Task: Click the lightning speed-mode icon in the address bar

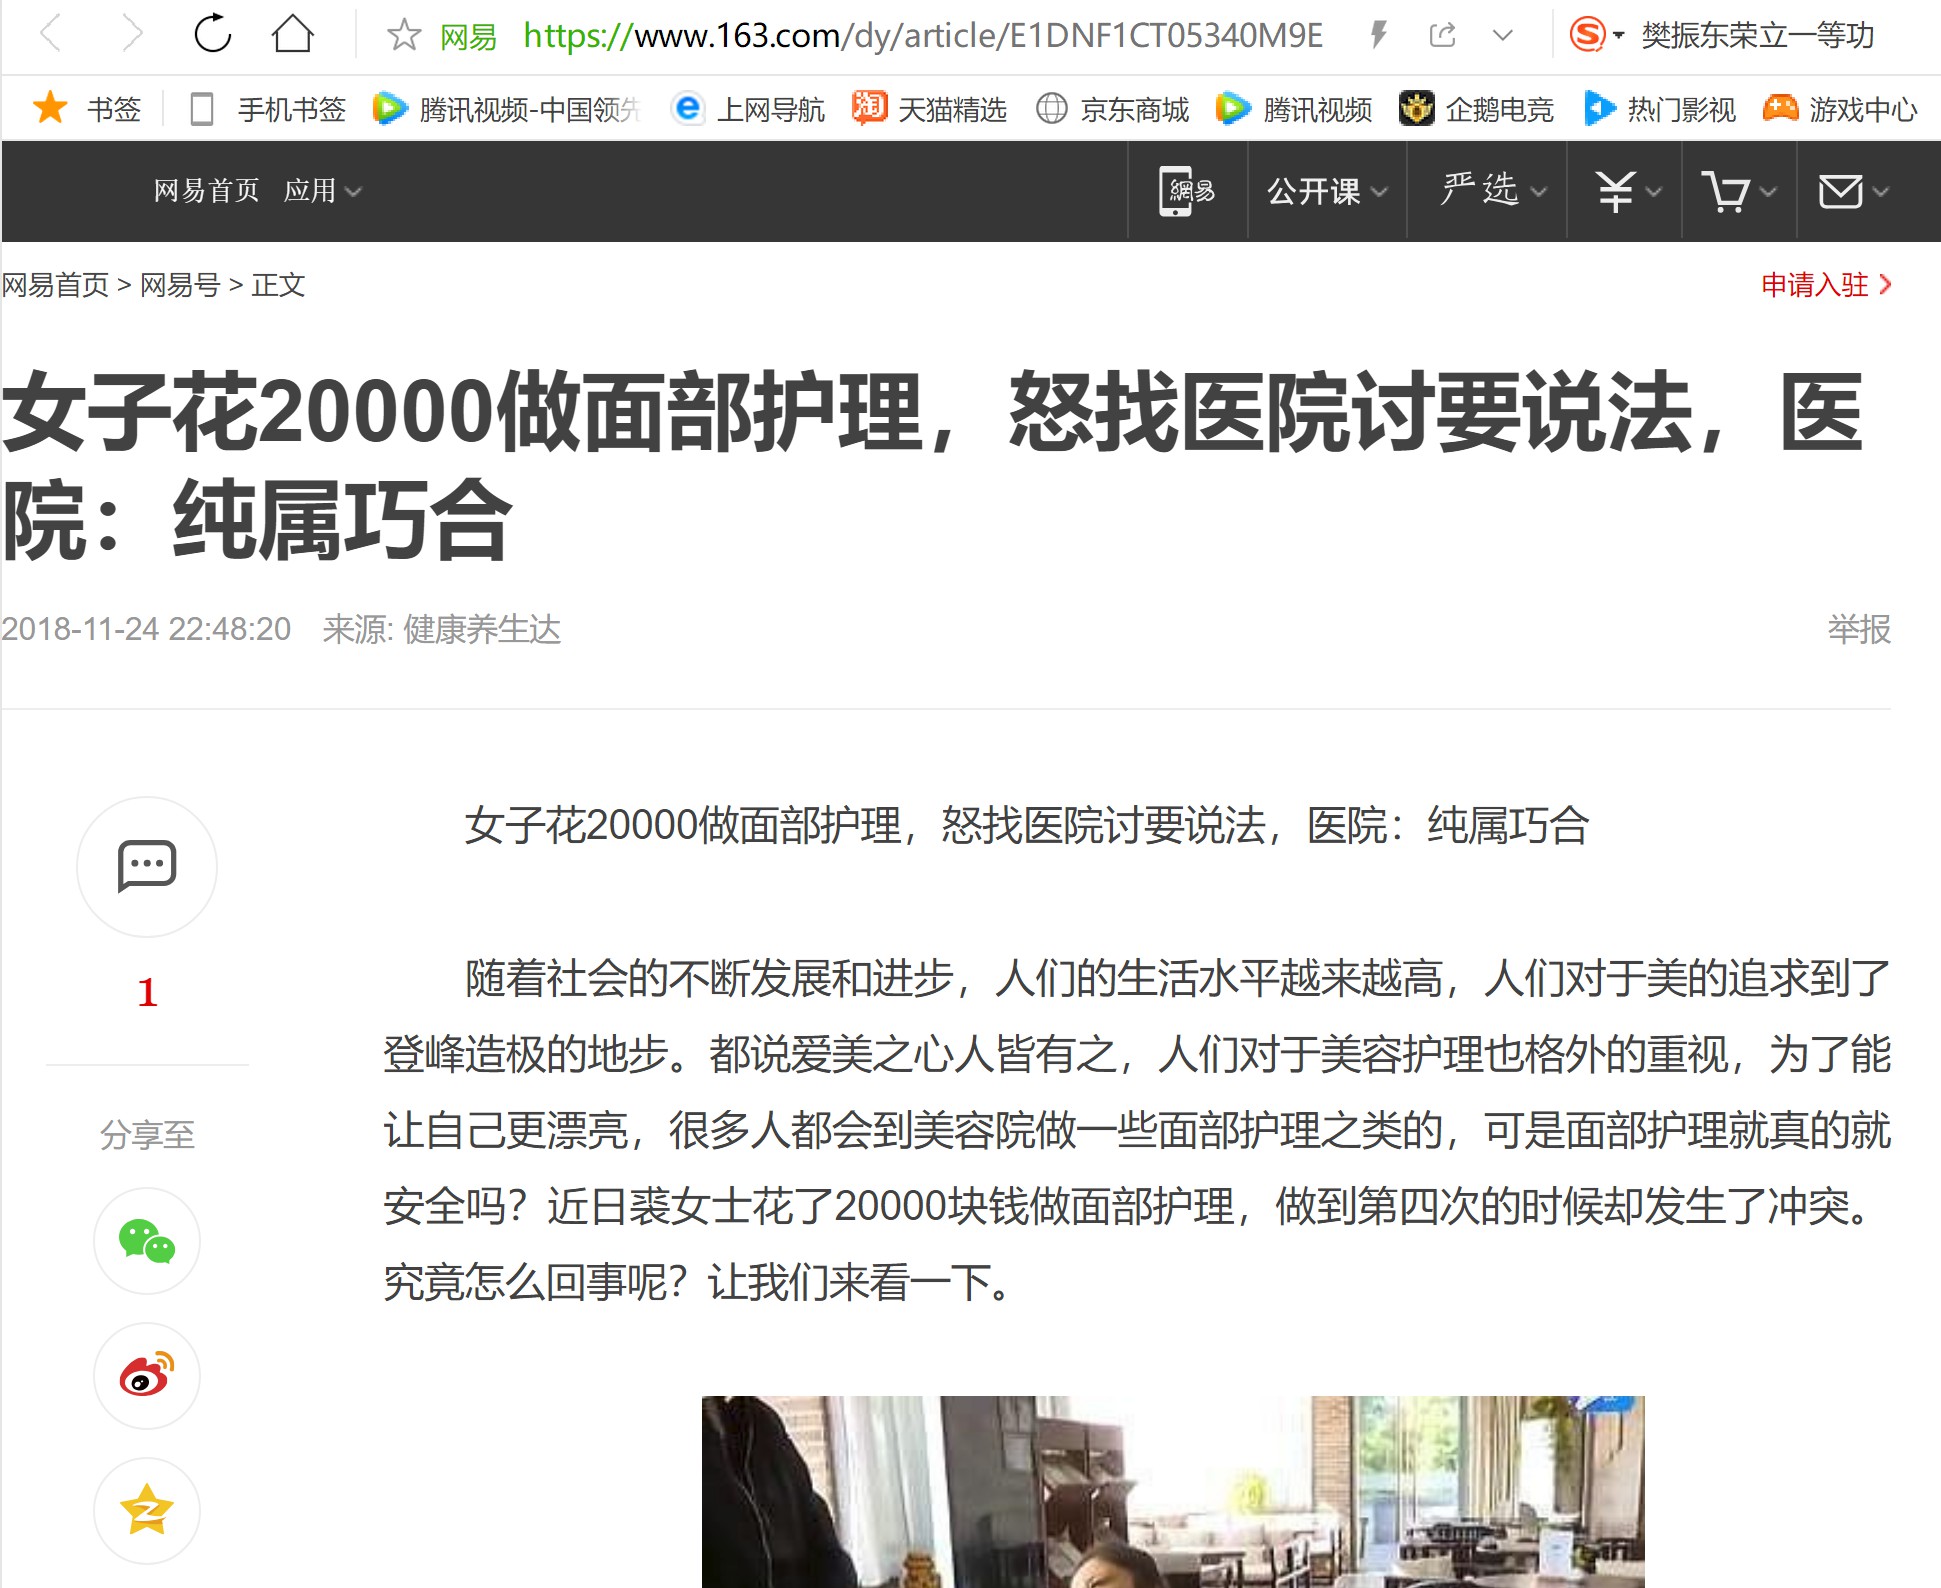Action: (1378, 36)
